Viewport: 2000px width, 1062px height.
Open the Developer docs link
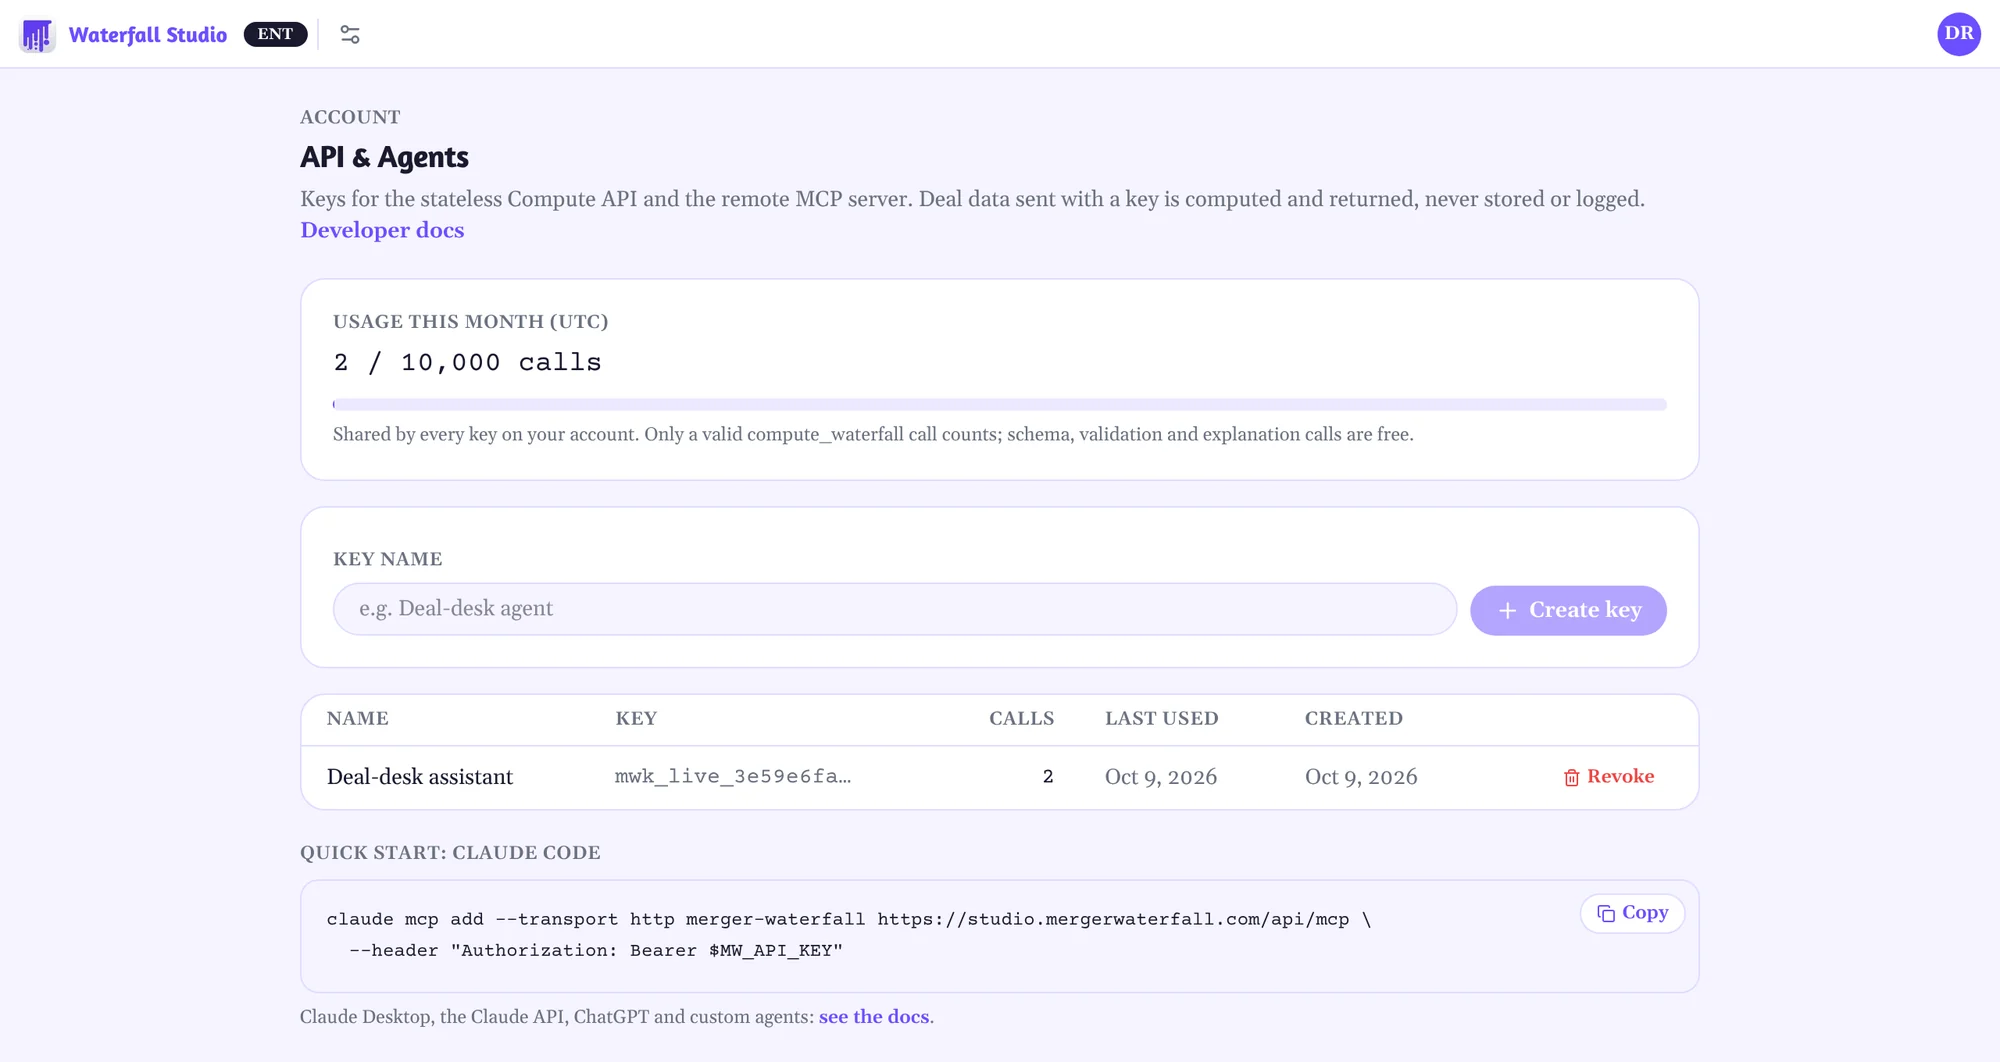(x=382, y=230)
